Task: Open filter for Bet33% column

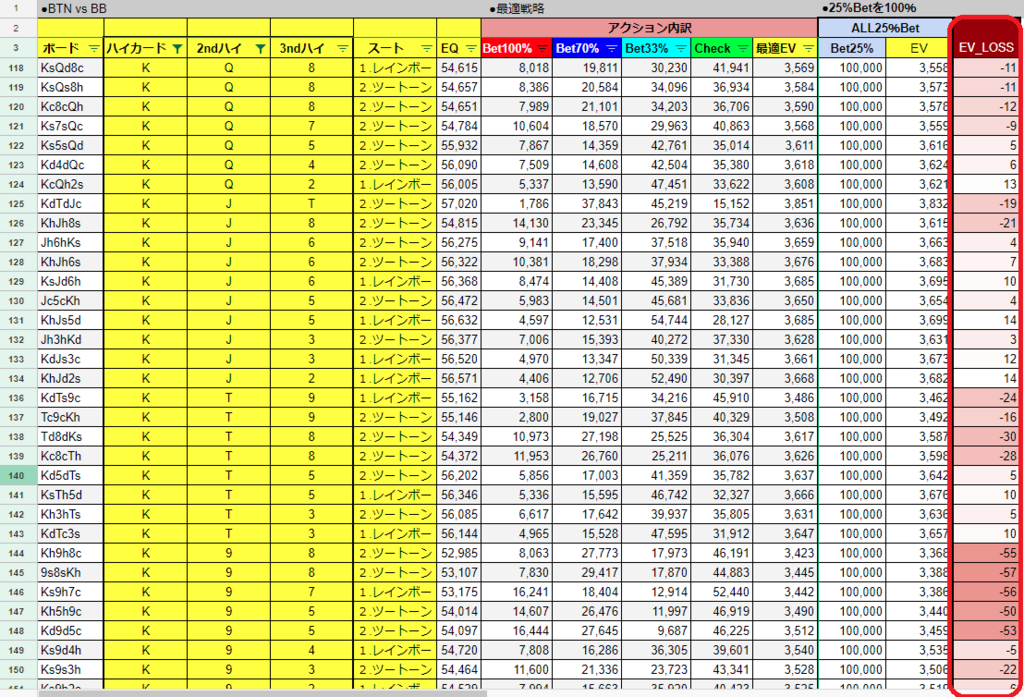Action: (x=680, y=48)
